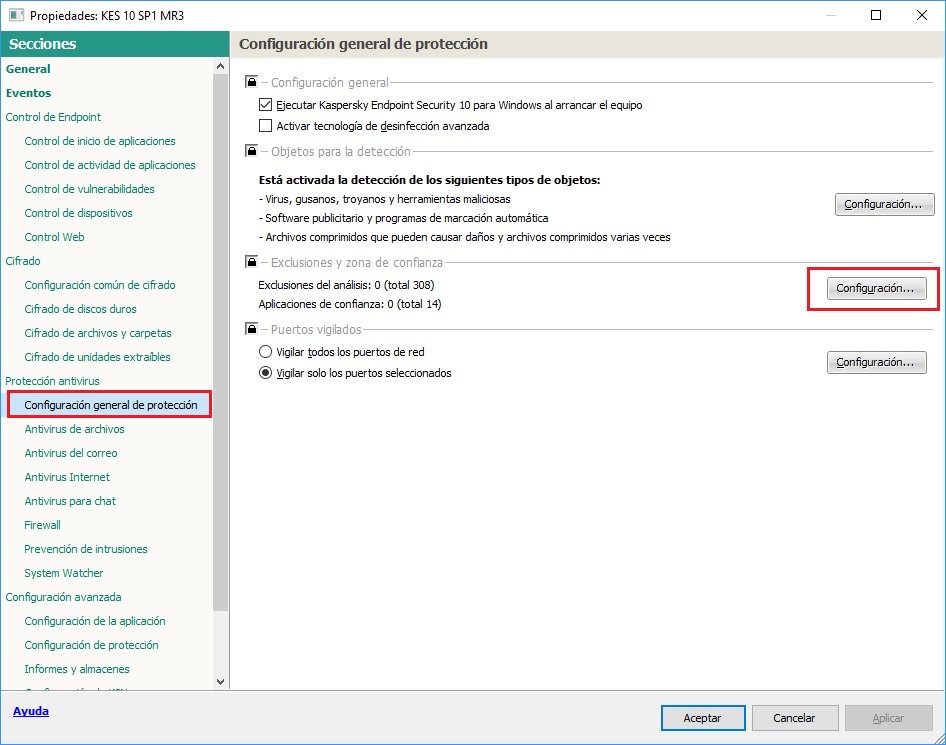Toggle the lock icon beside Configuración general
Screen dimensions: 946x745
tap(252, 81)
